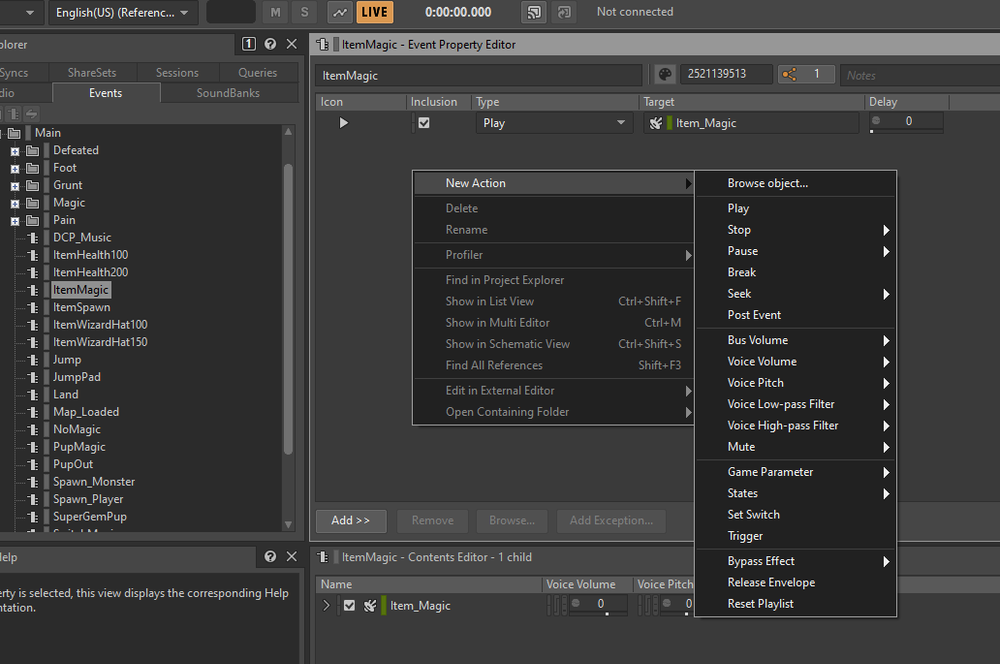The image size is (1000, 664).
Task: Click the references icon showing count 1
Action: (x=806, y=74)
